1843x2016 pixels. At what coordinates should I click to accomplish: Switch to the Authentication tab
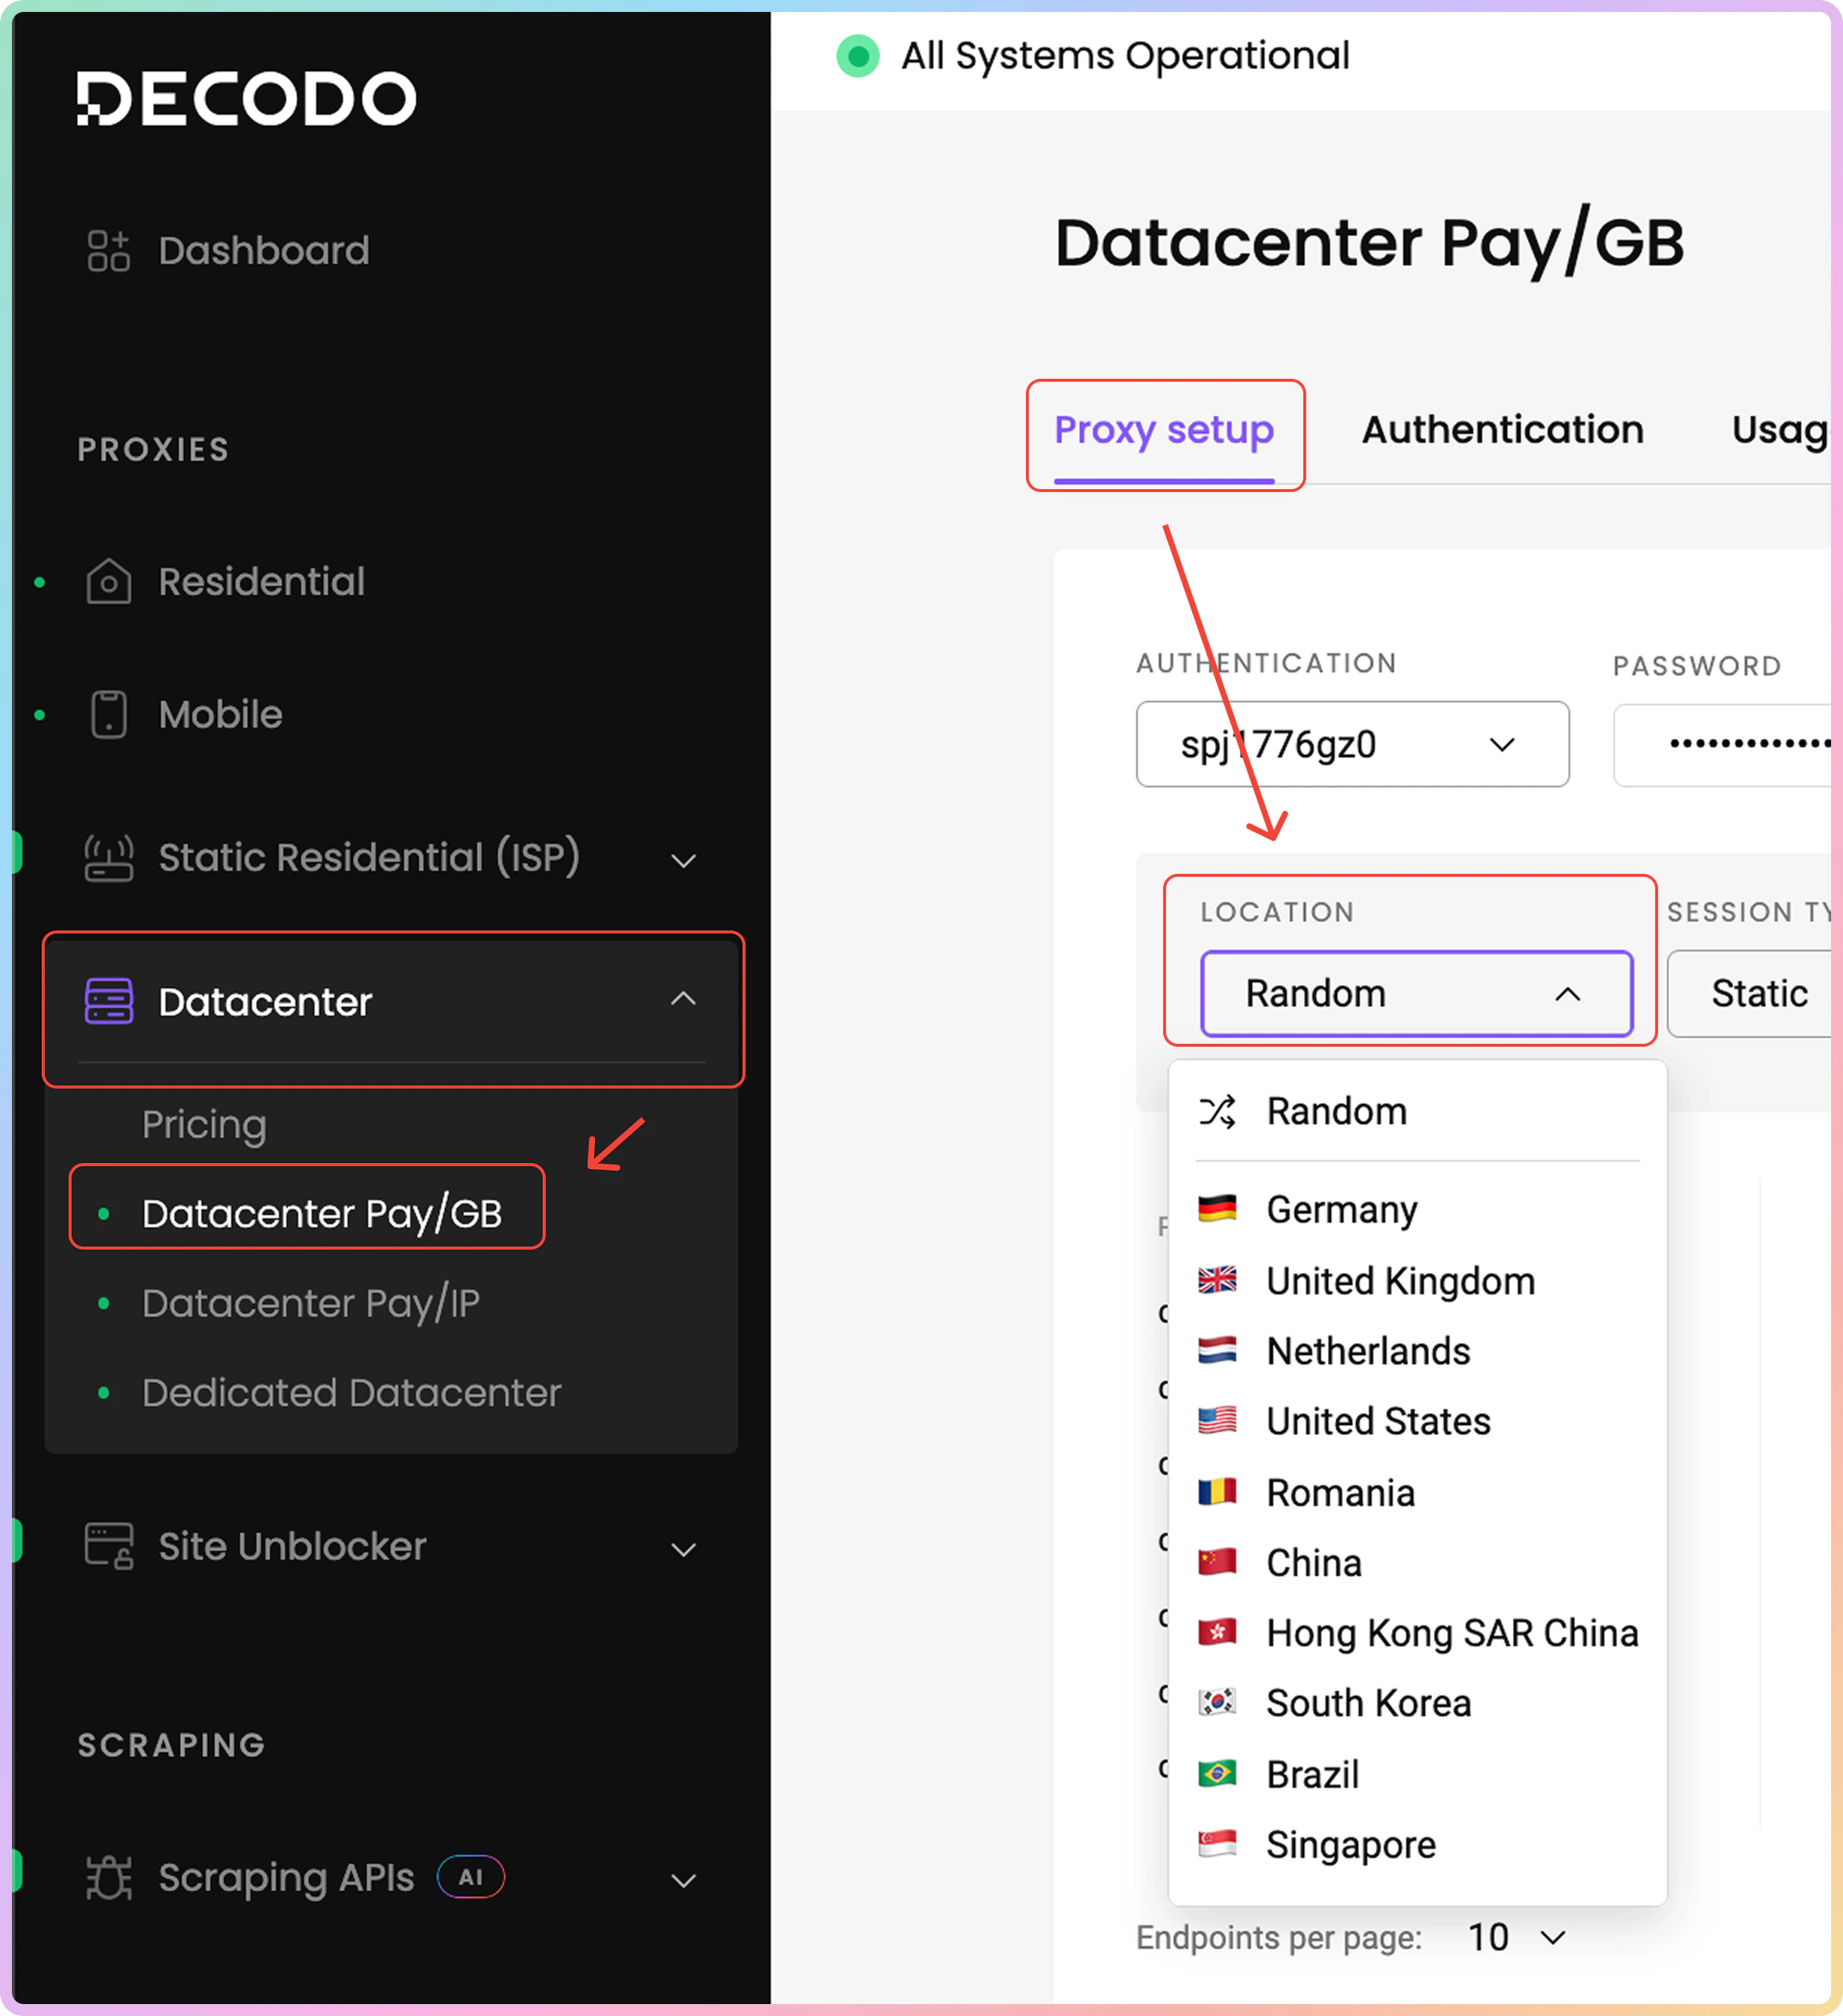[x=1502, y=430]
